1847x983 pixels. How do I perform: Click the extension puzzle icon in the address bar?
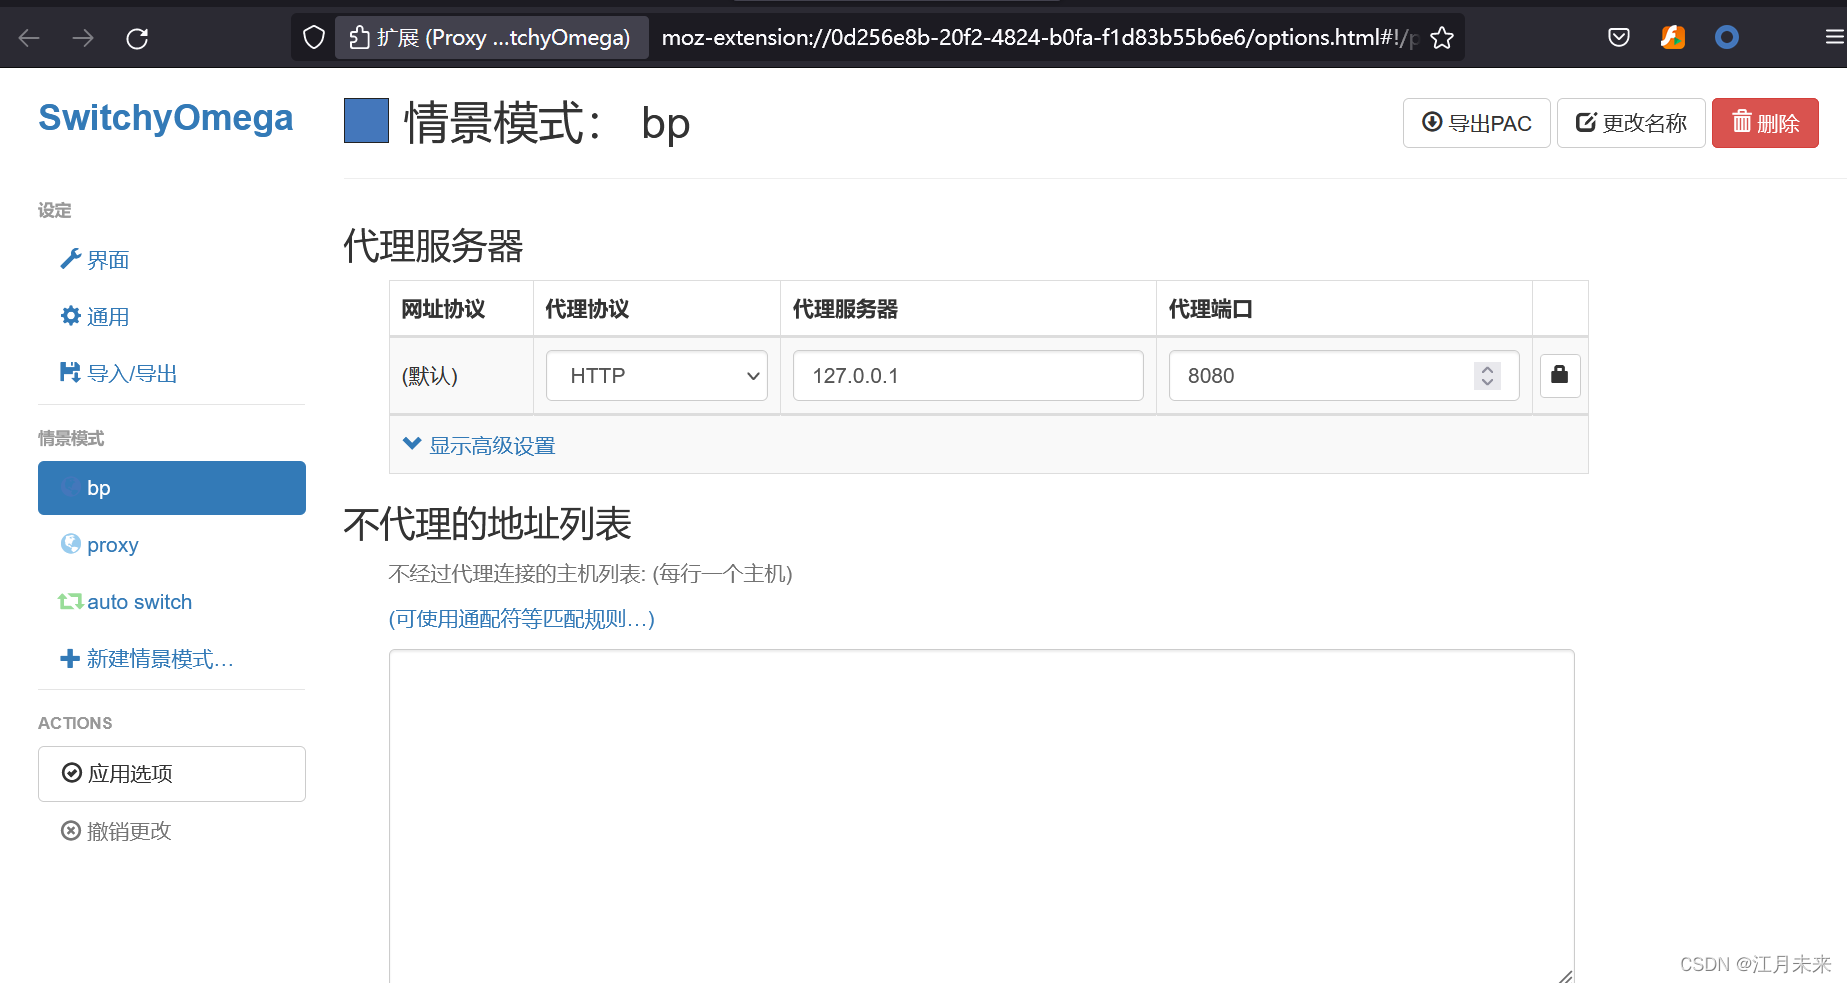pos(360,38)
